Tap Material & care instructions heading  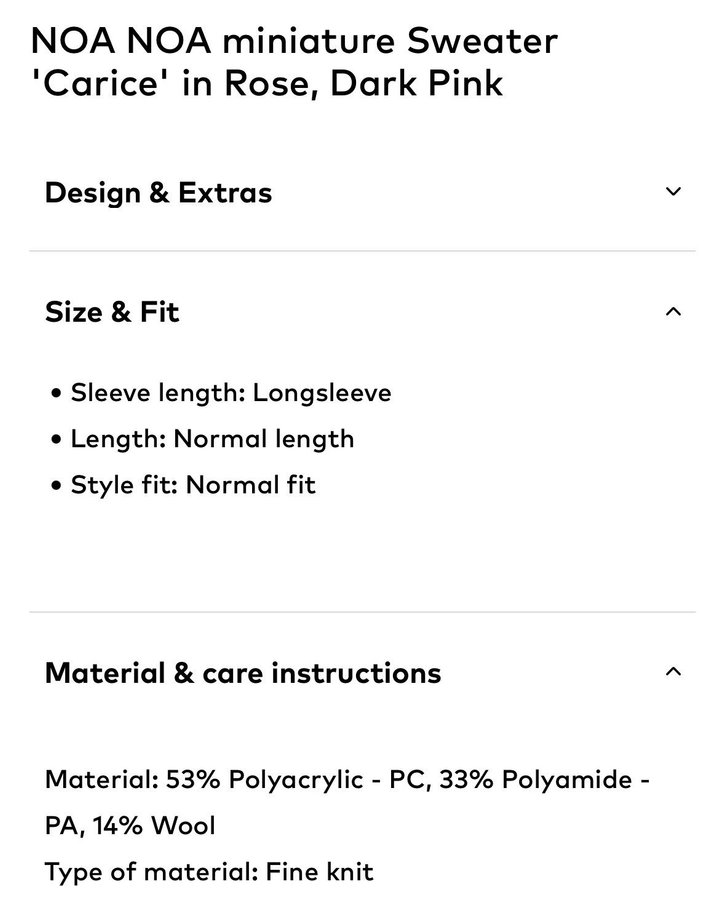243,672
